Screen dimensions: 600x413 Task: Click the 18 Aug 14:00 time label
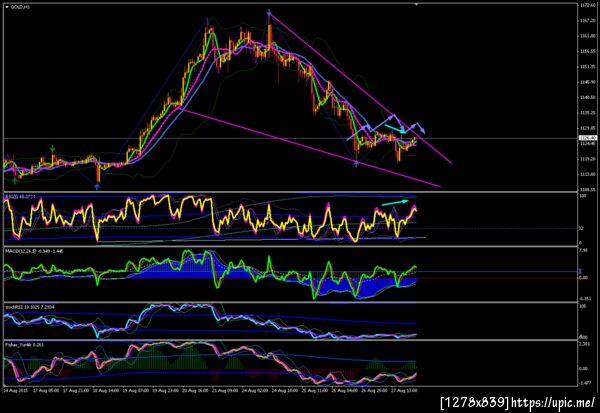click(106, 391)
